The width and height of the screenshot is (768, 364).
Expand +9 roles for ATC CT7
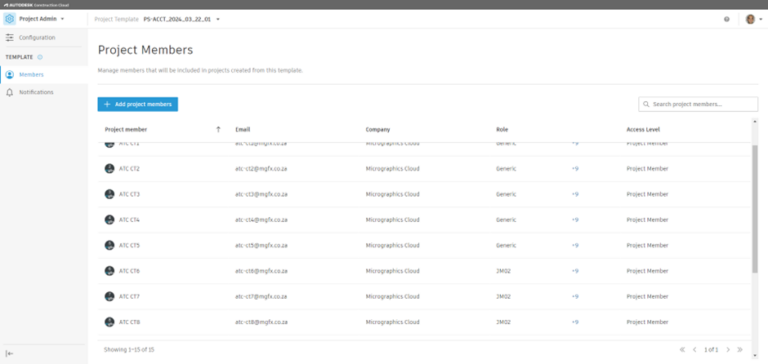(x=575, y=297)
